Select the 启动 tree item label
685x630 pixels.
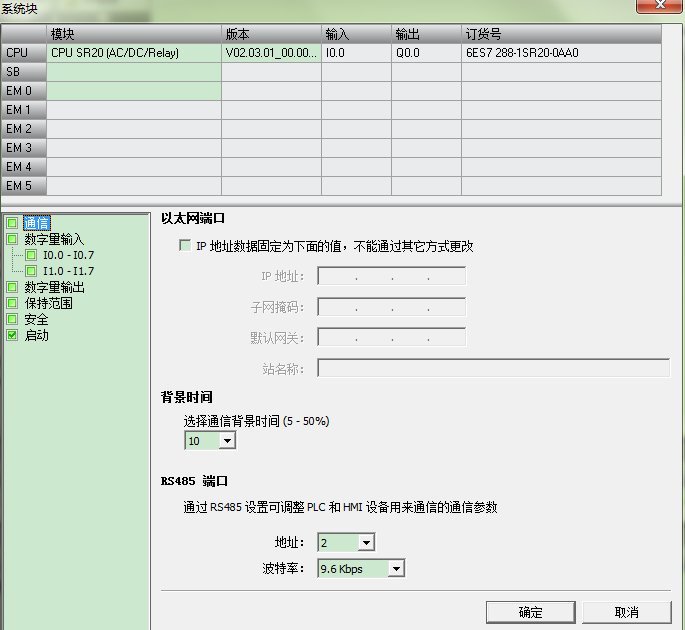37,335
